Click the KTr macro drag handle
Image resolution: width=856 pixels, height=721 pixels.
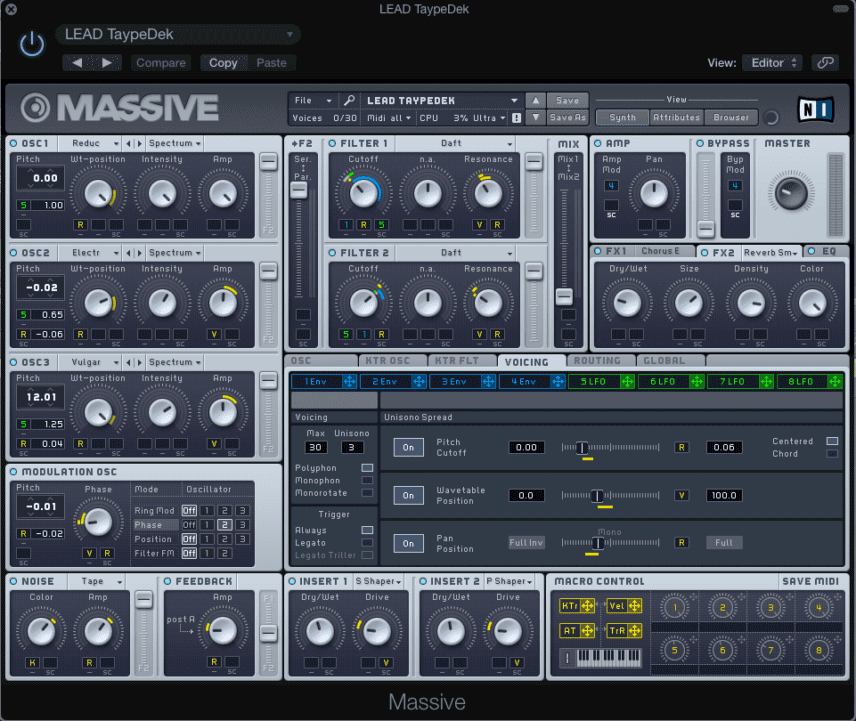587,606
